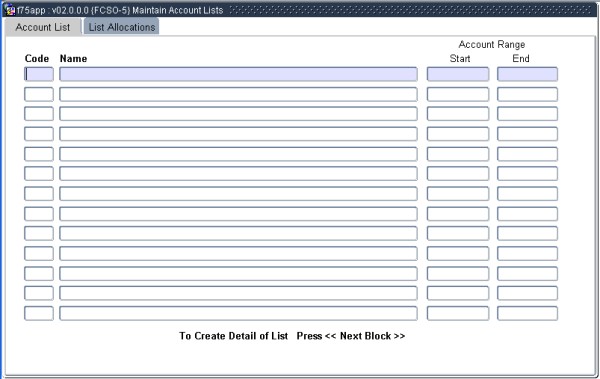Click the Maintain Account Lists window title
The height and width of the screenshot is (379, 600).
(178, 10)
